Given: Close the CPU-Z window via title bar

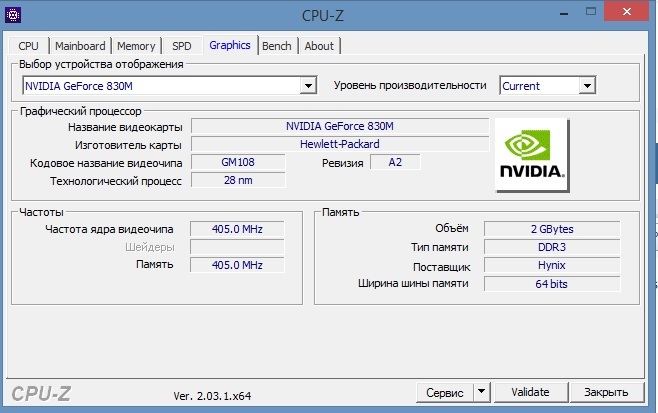Looking at the screenshot, I should tap(627, 14).
